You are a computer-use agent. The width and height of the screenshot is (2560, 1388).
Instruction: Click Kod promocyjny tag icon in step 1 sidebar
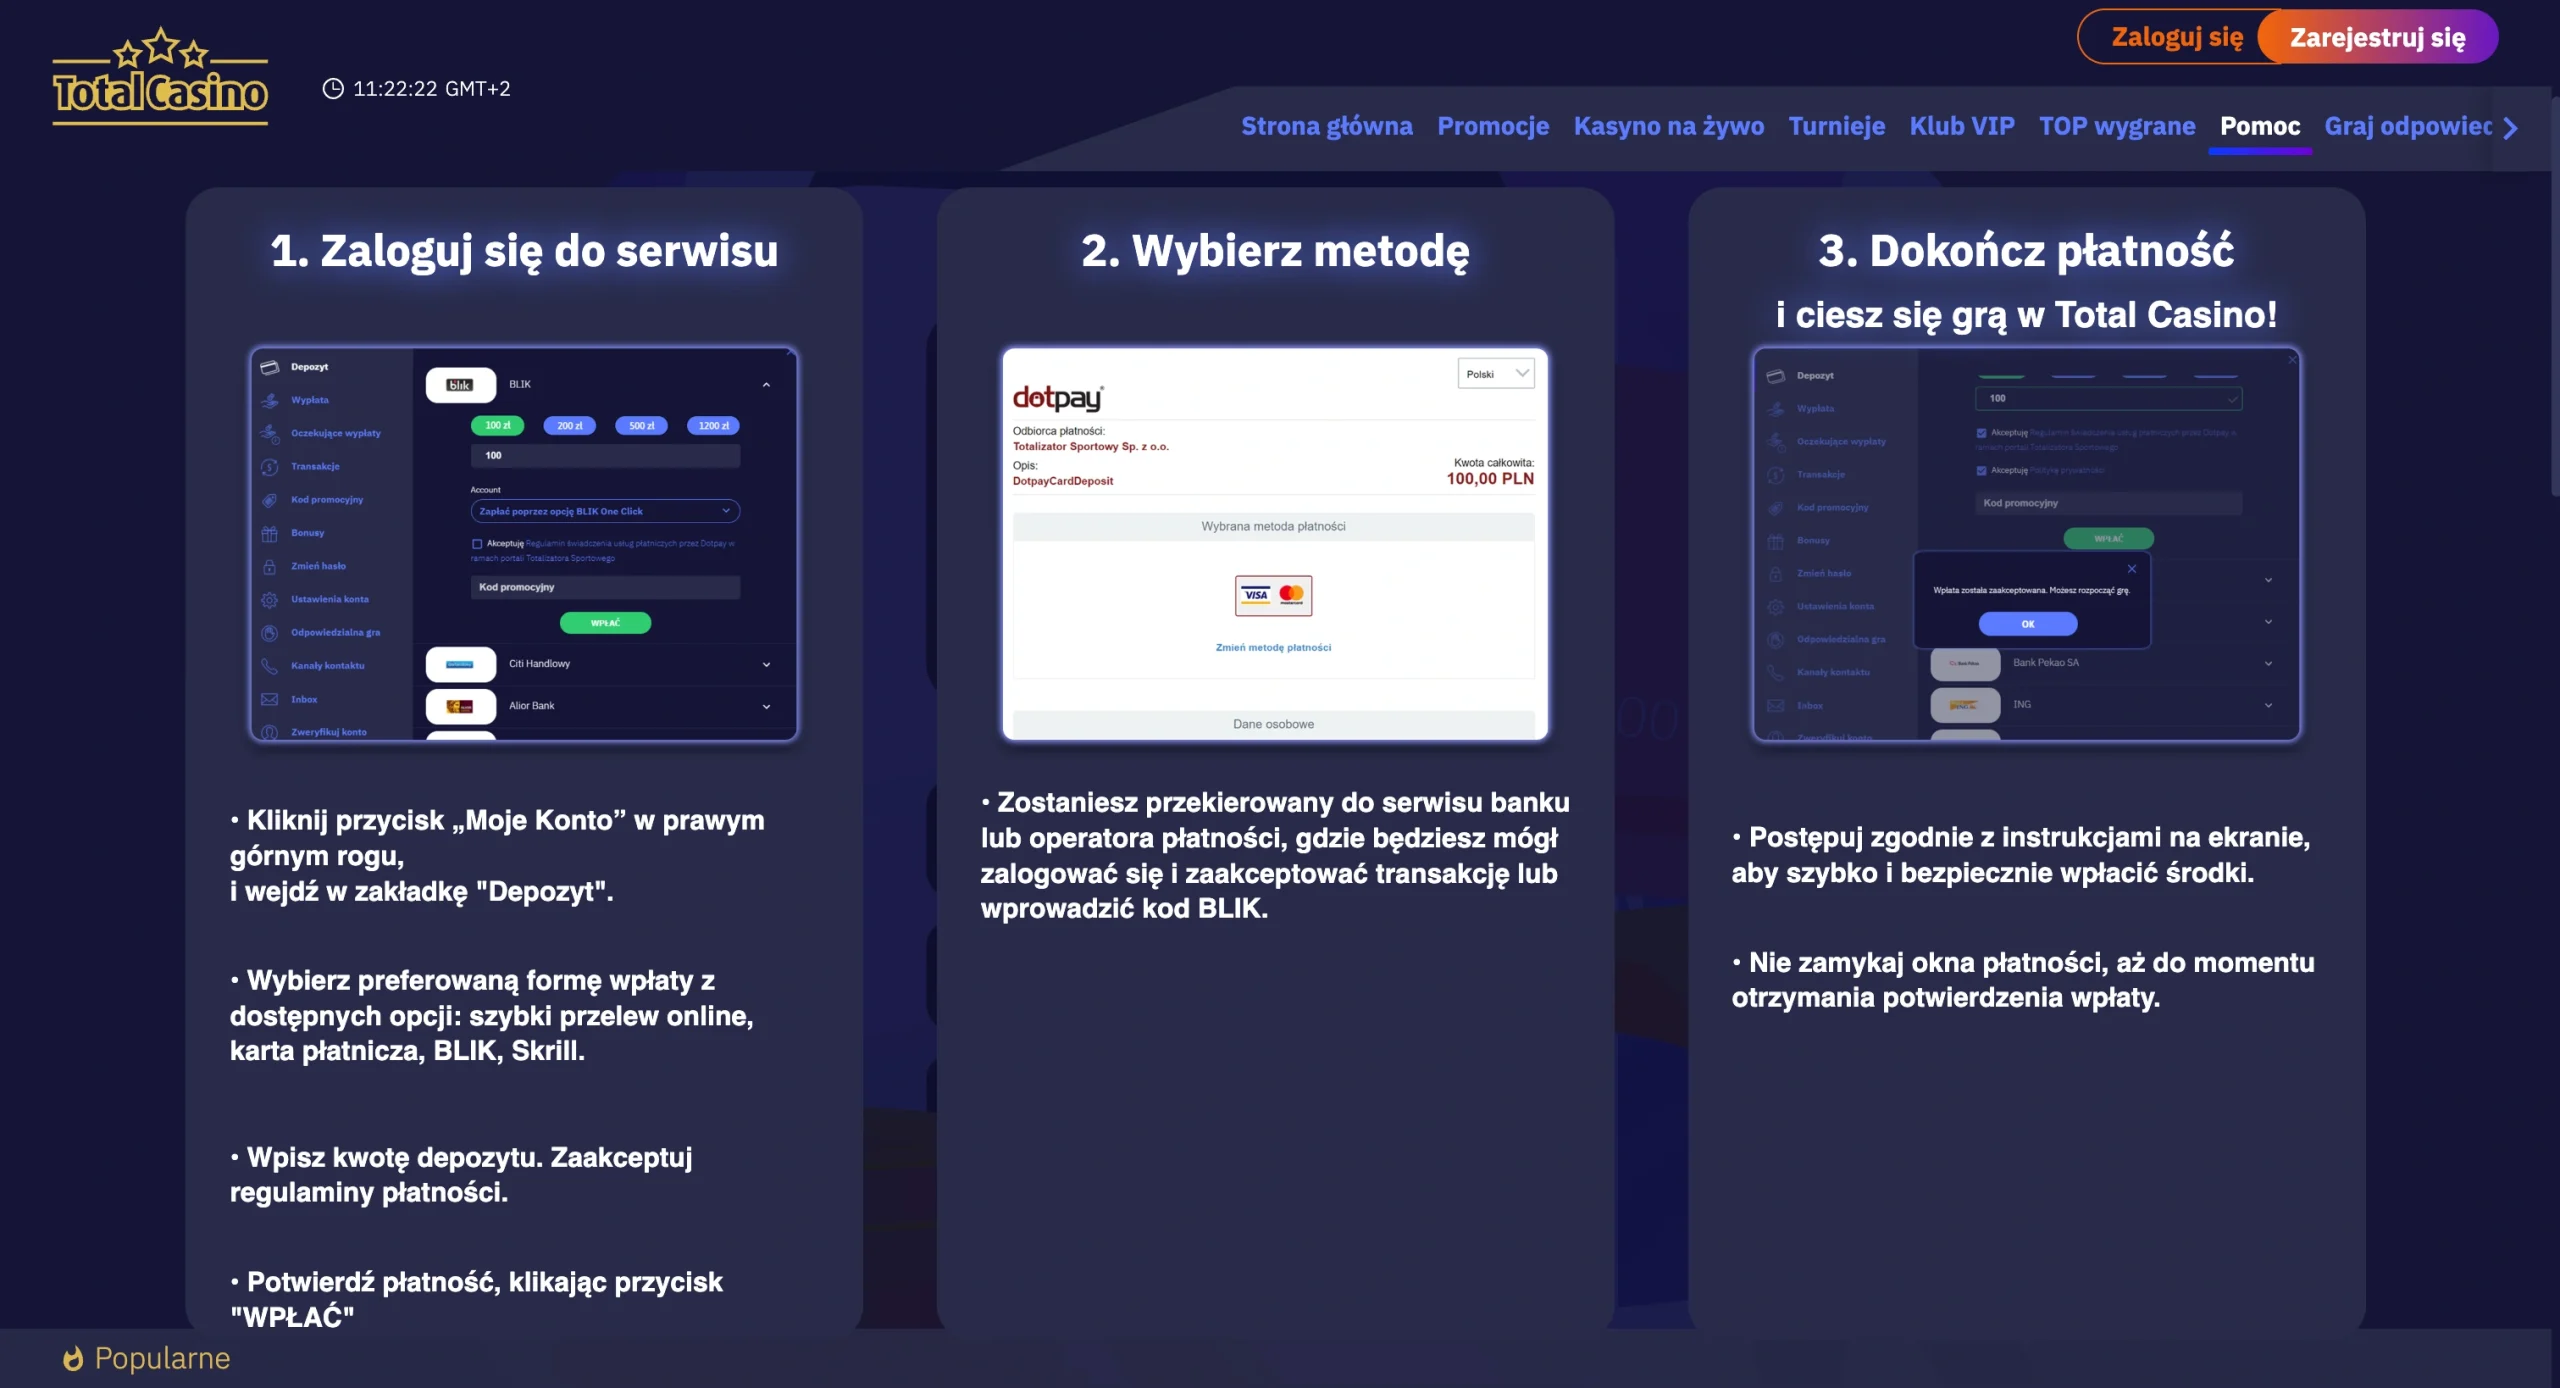(x=269, y=500)
